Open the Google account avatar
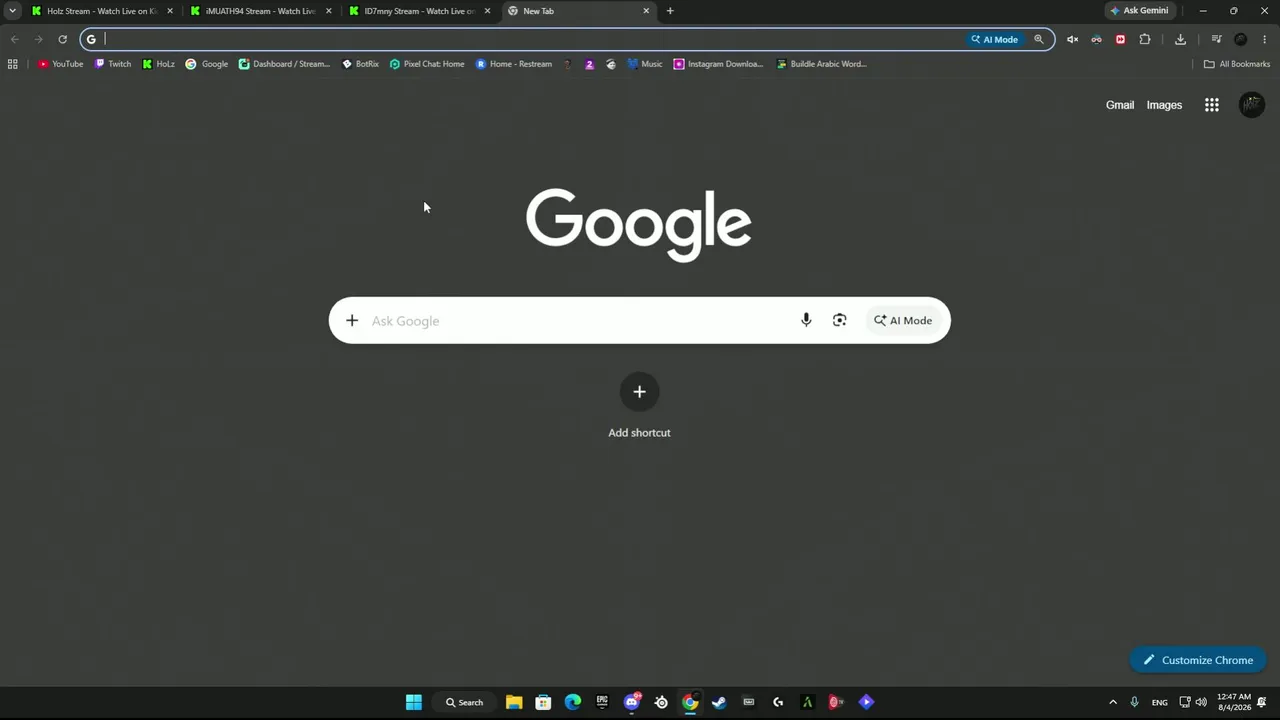 coord(1252,105)
